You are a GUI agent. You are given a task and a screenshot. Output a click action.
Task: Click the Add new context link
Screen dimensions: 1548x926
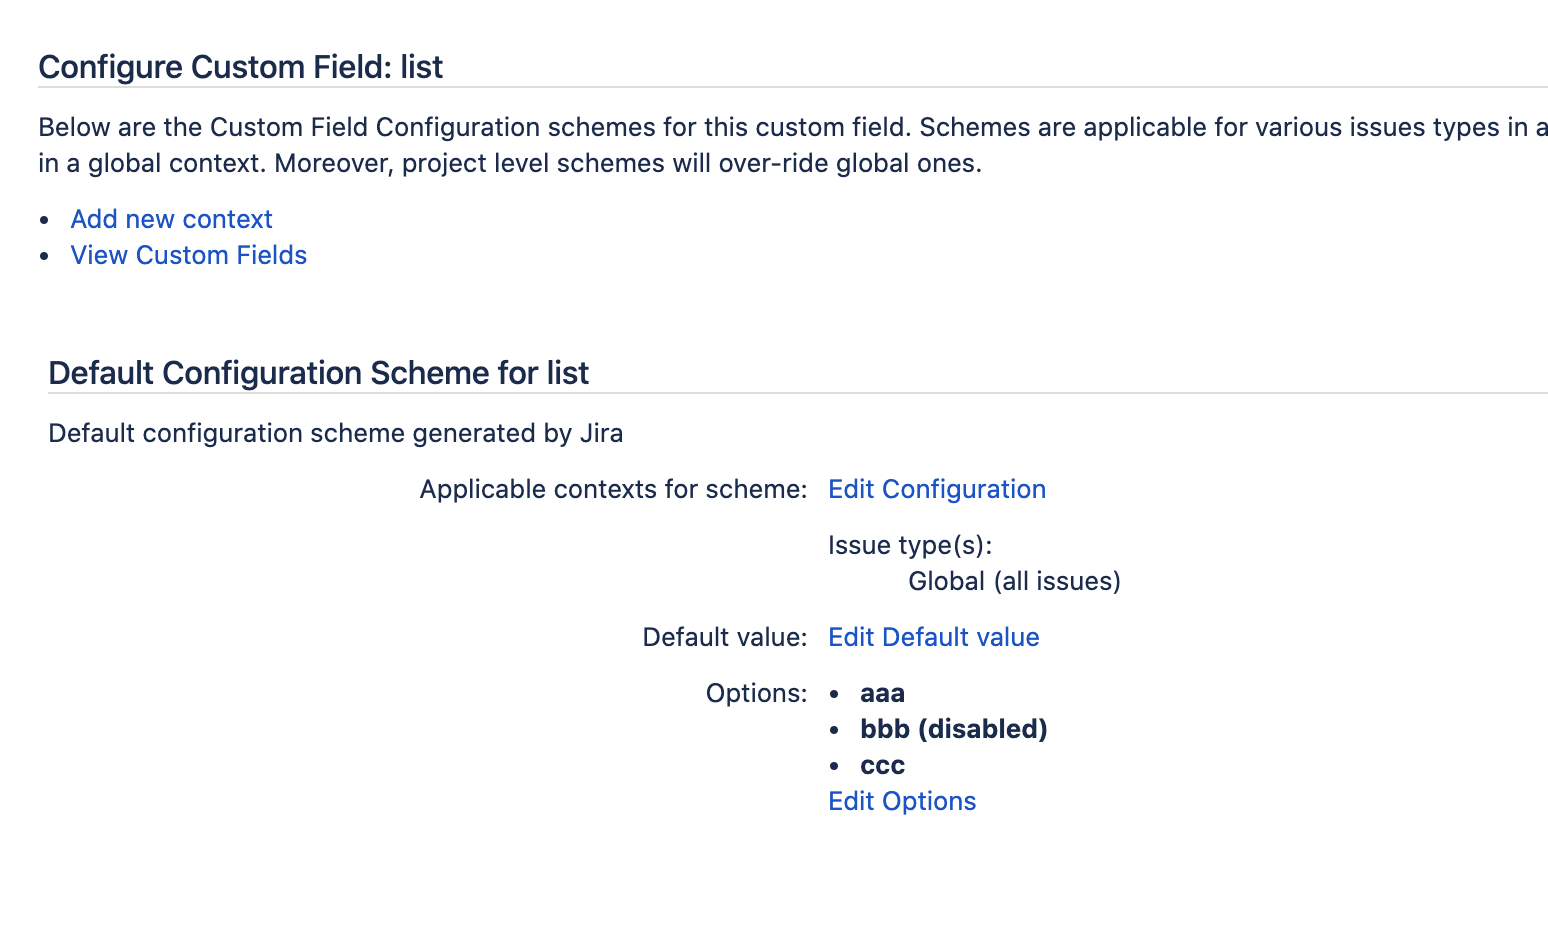171,219
